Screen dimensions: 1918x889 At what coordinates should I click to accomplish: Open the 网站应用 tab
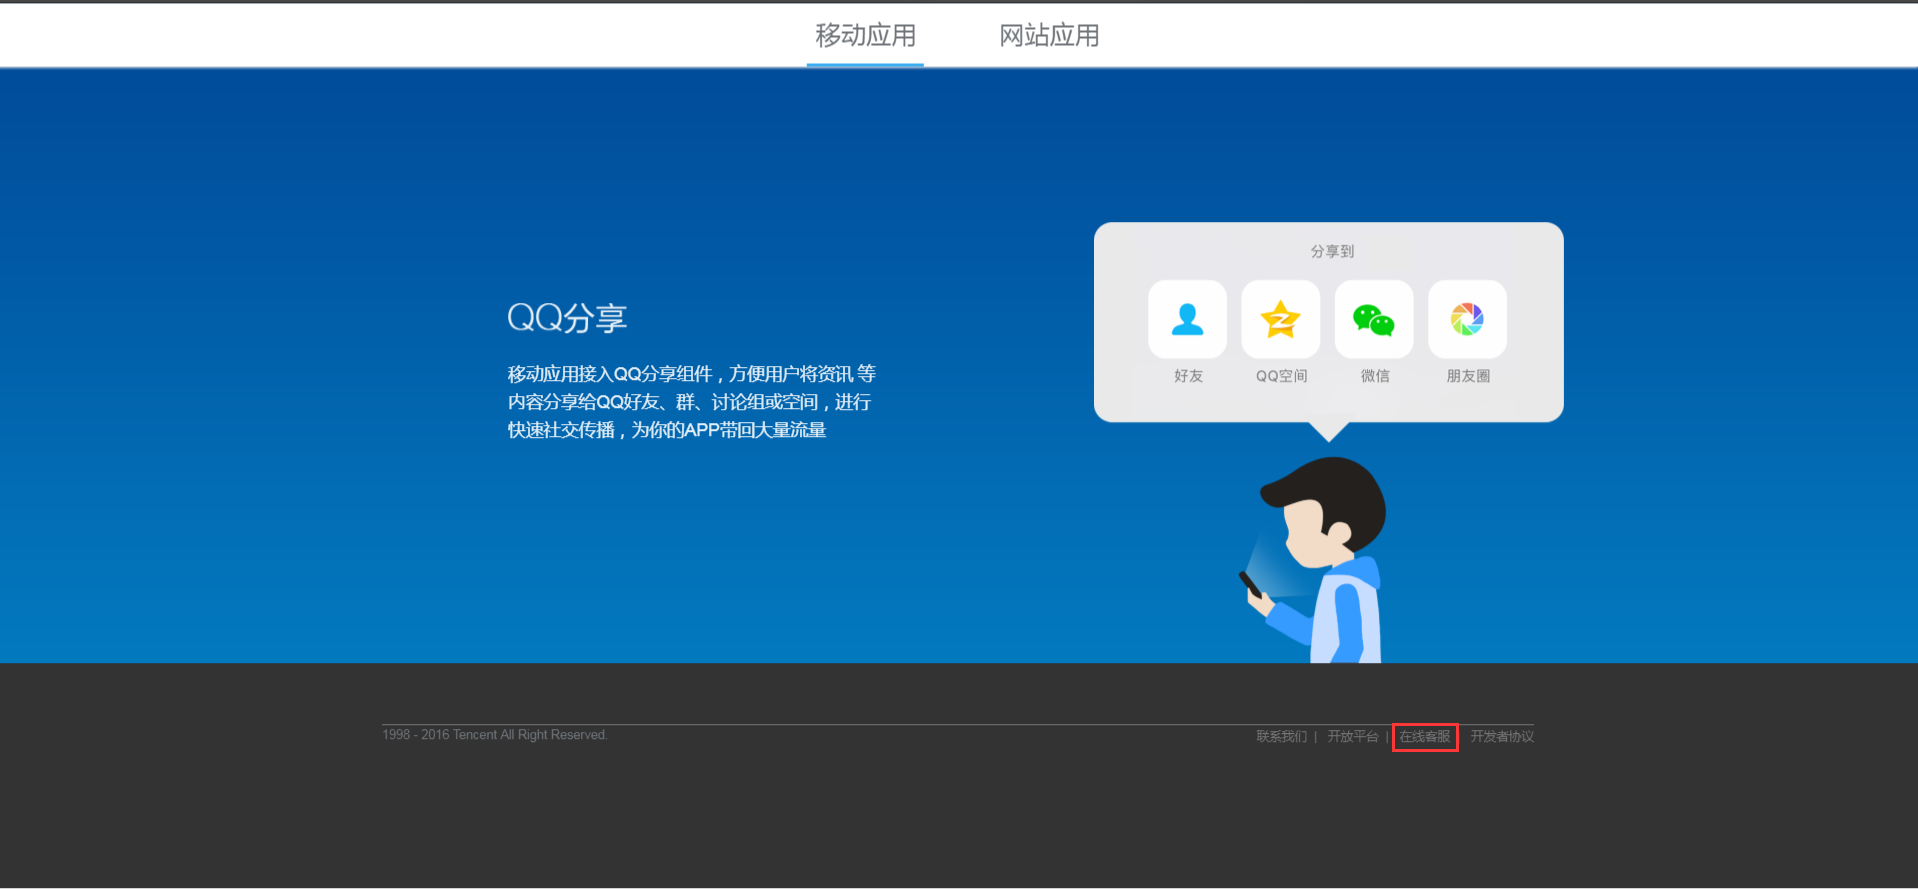(x=1049, y=36)
